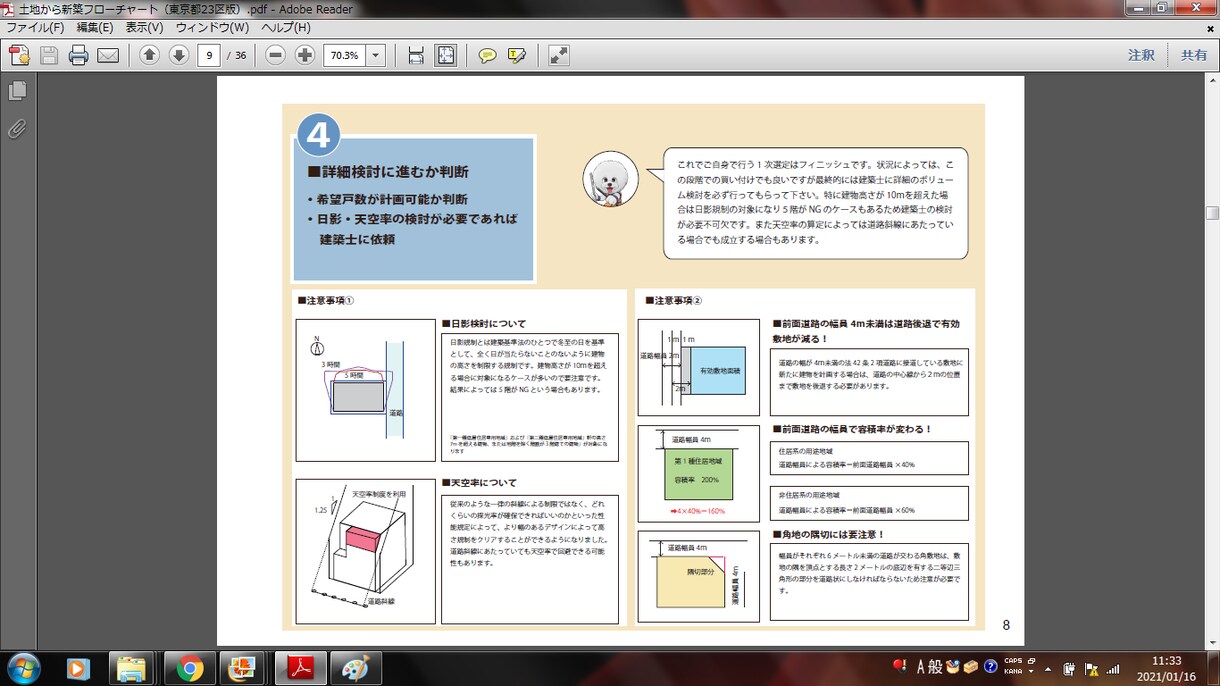Switch to read mode with expand arrows icon
This screenshot has height=686, width=1220.
click(558, 55)
